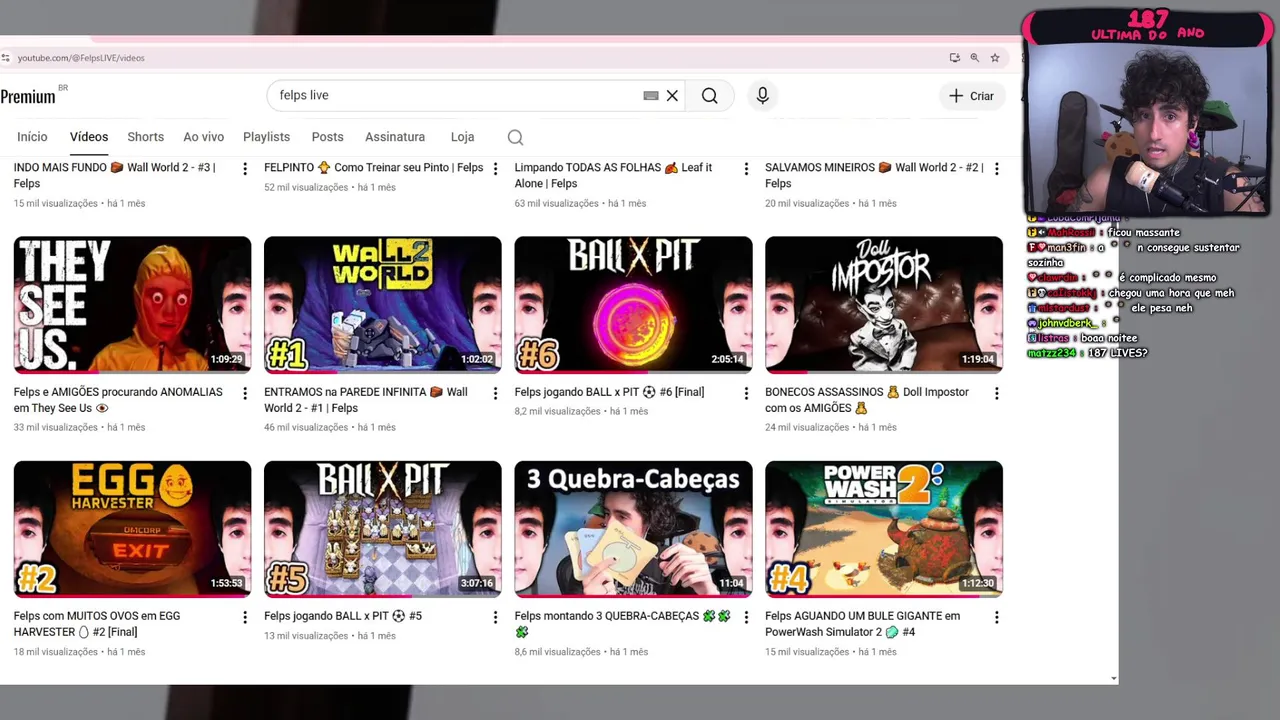Open options menu for INDO MAIS FUNDO video

pos(245,170)
